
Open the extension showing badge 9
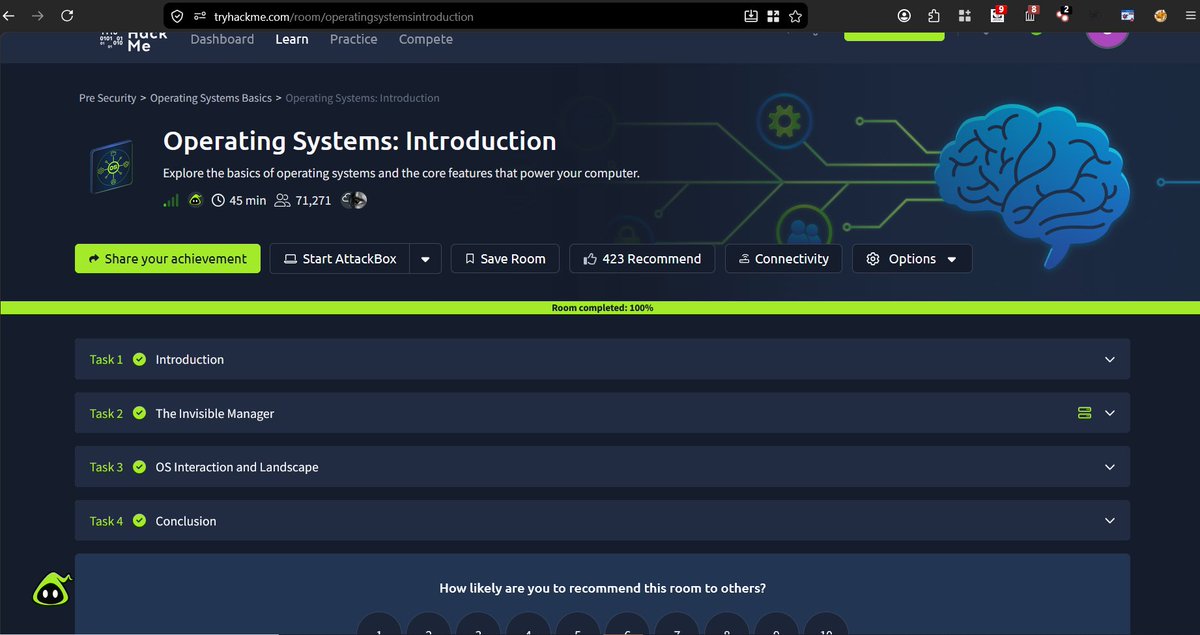pos(998,14)
